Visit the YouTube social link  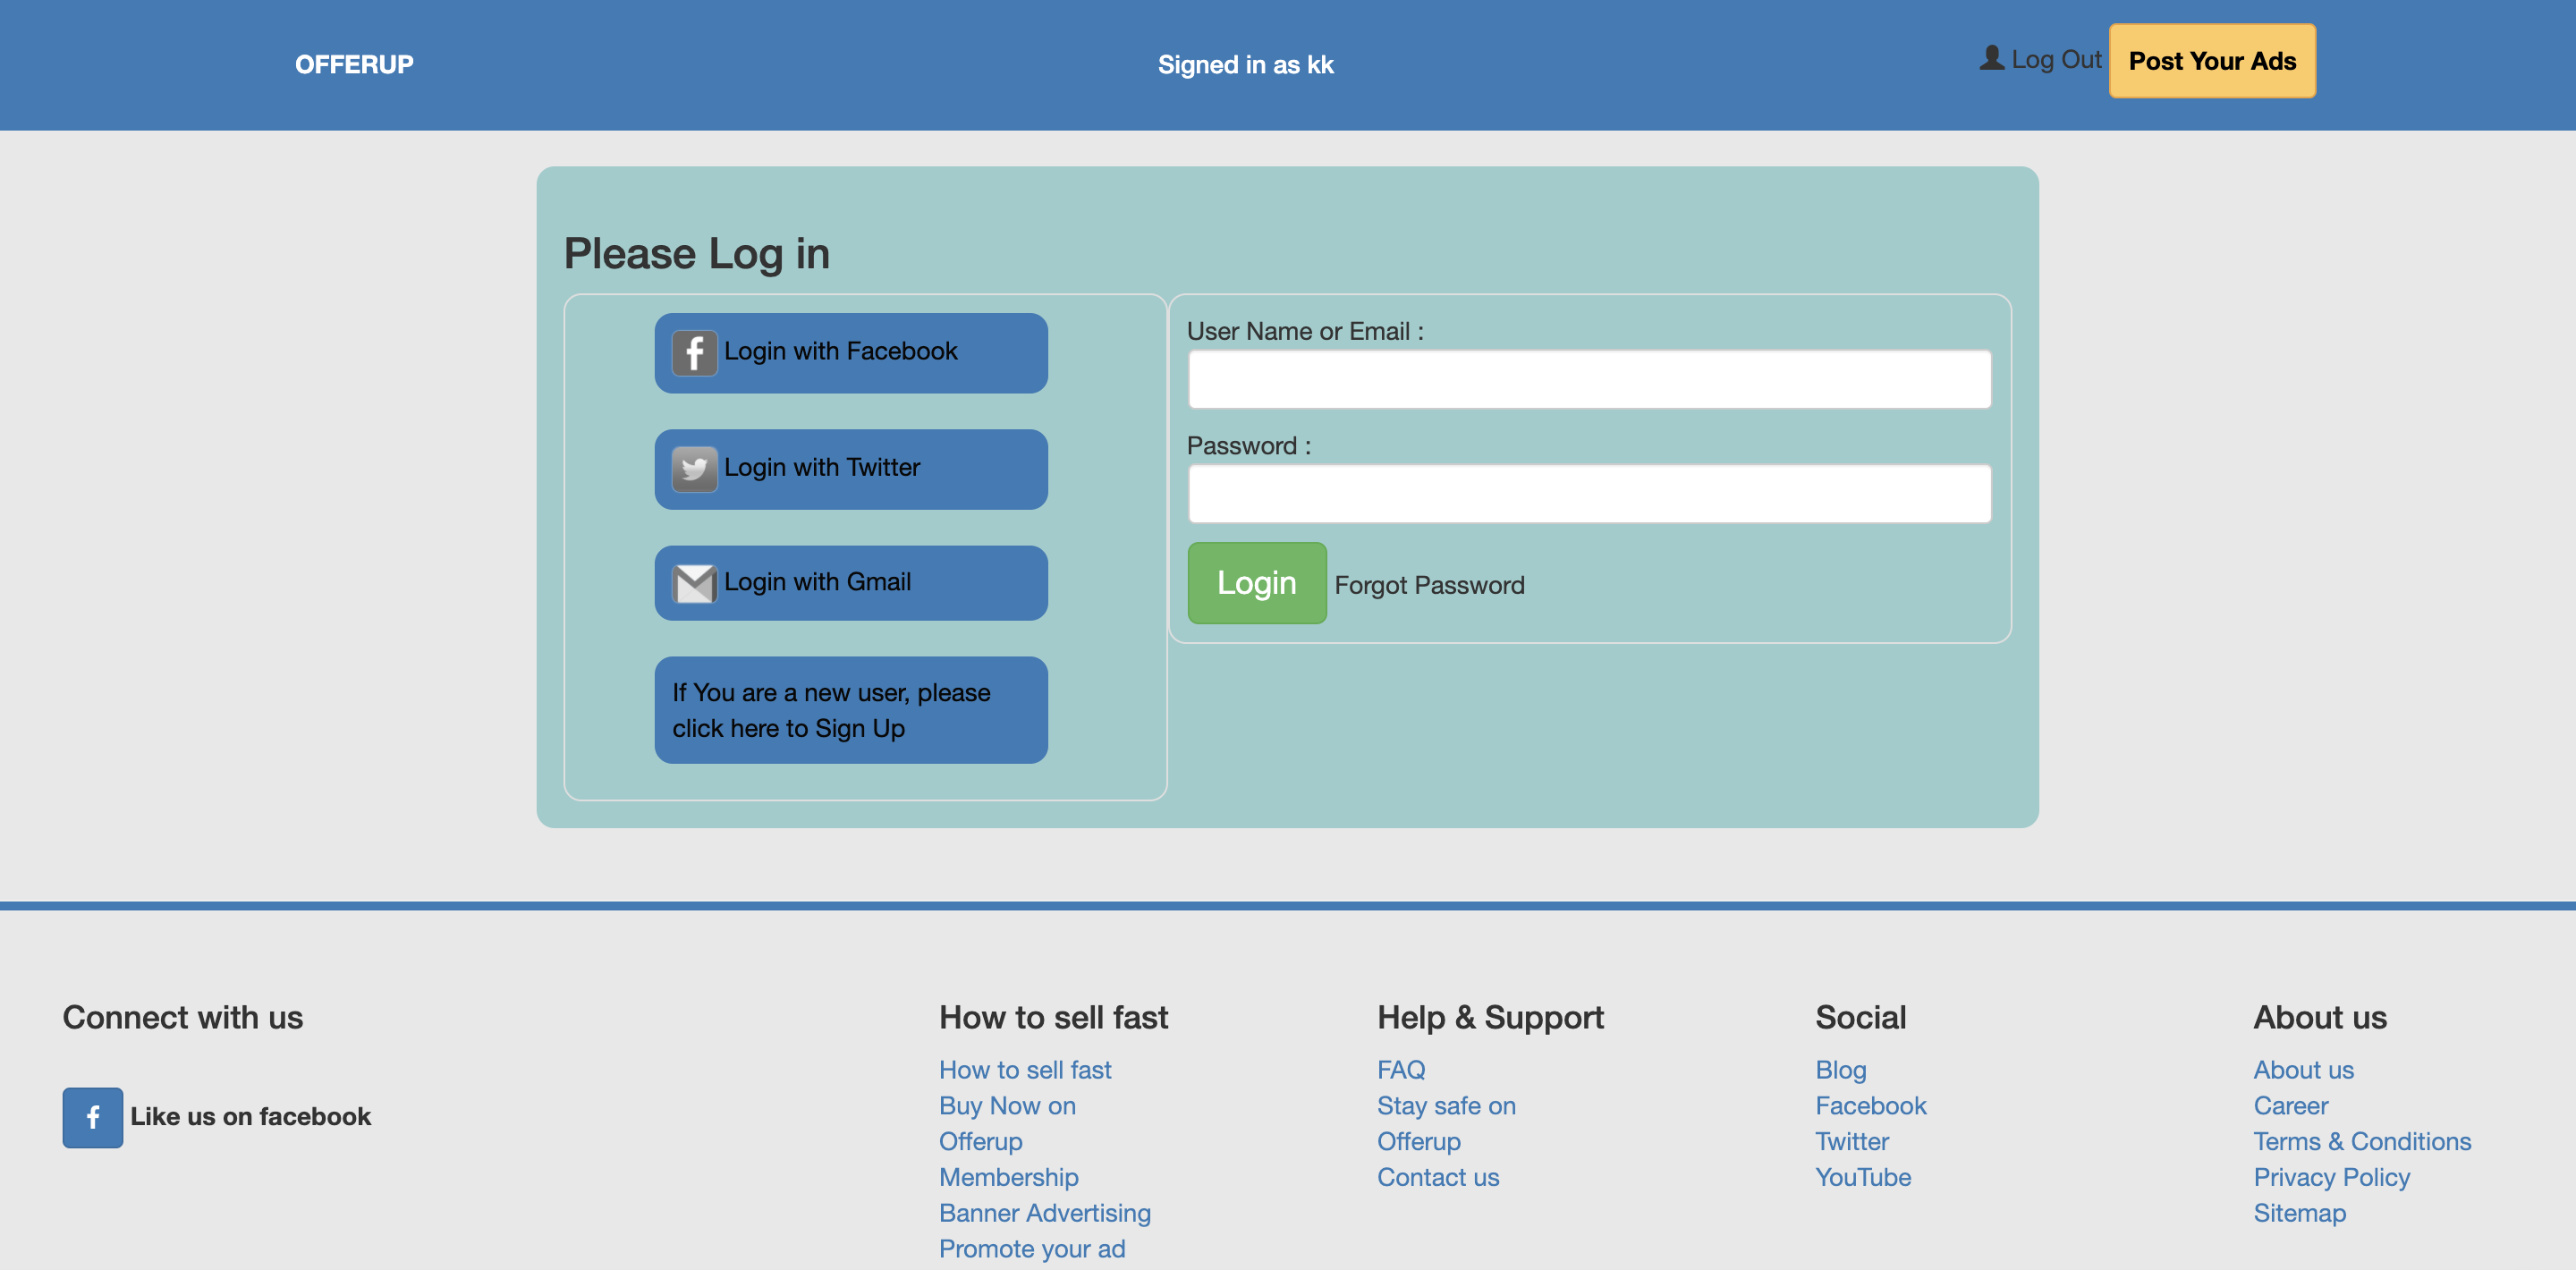click(1862, 1177)
